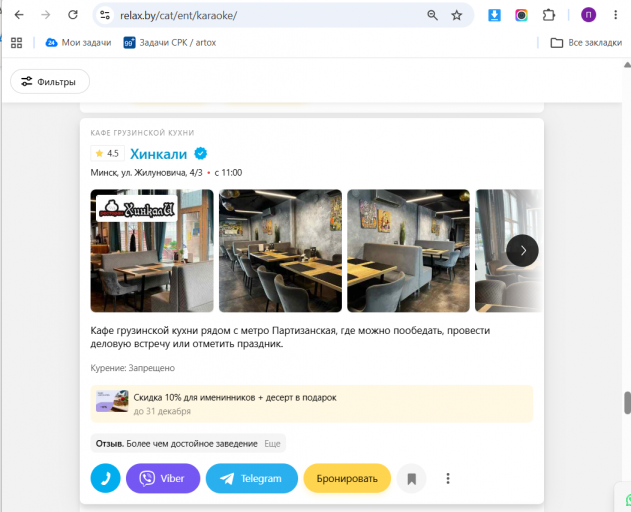631x512 pixels.
Task: Click the browser forward arrow
Action: pos(46,15)
